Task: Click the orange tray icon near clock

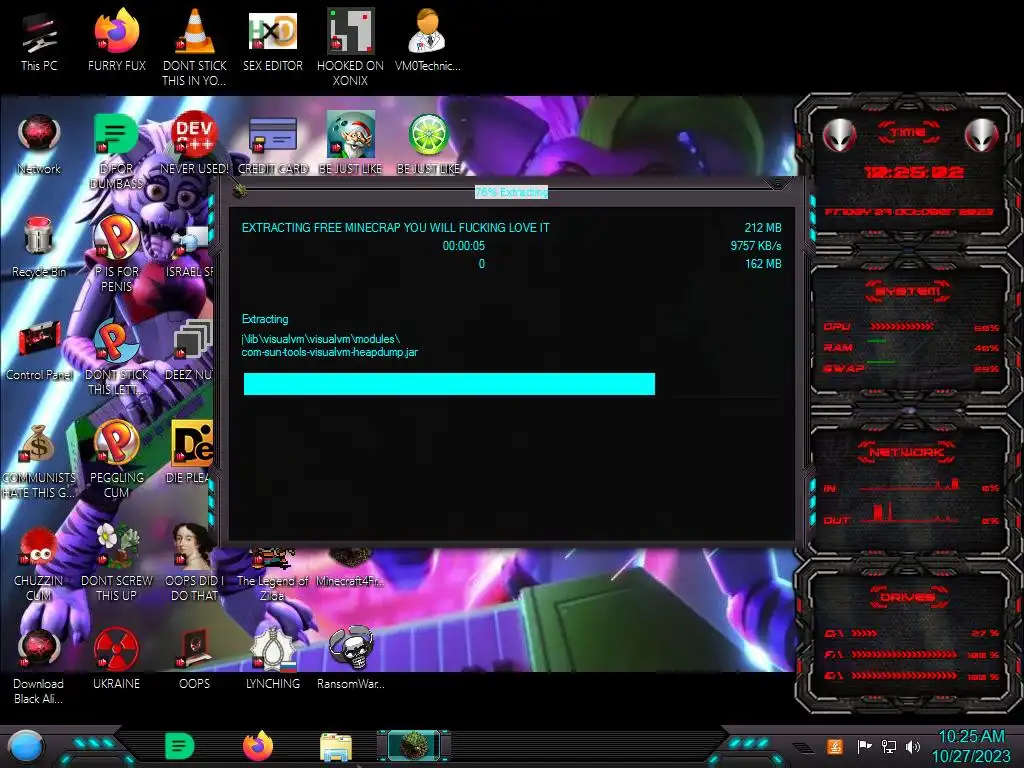Action: point(834,746)
